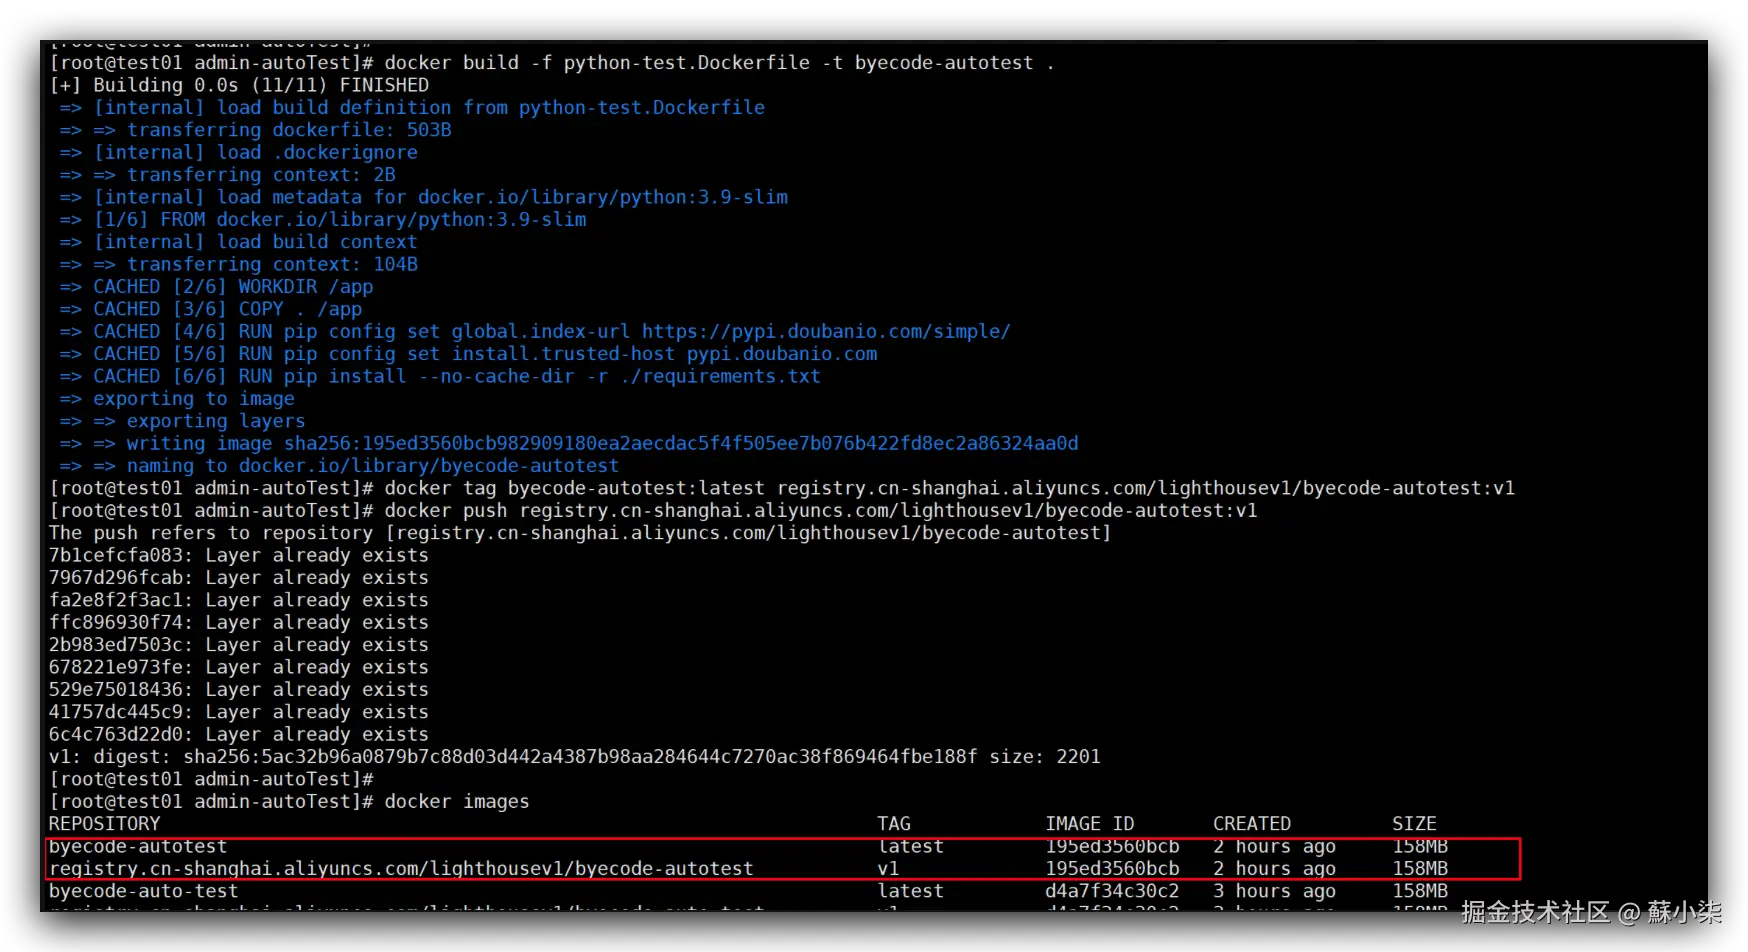Click the 'docker tag byecode-autotest:latest' command line
The width and height of the screenshot is (1748, 952).
[x=782, y=488]
